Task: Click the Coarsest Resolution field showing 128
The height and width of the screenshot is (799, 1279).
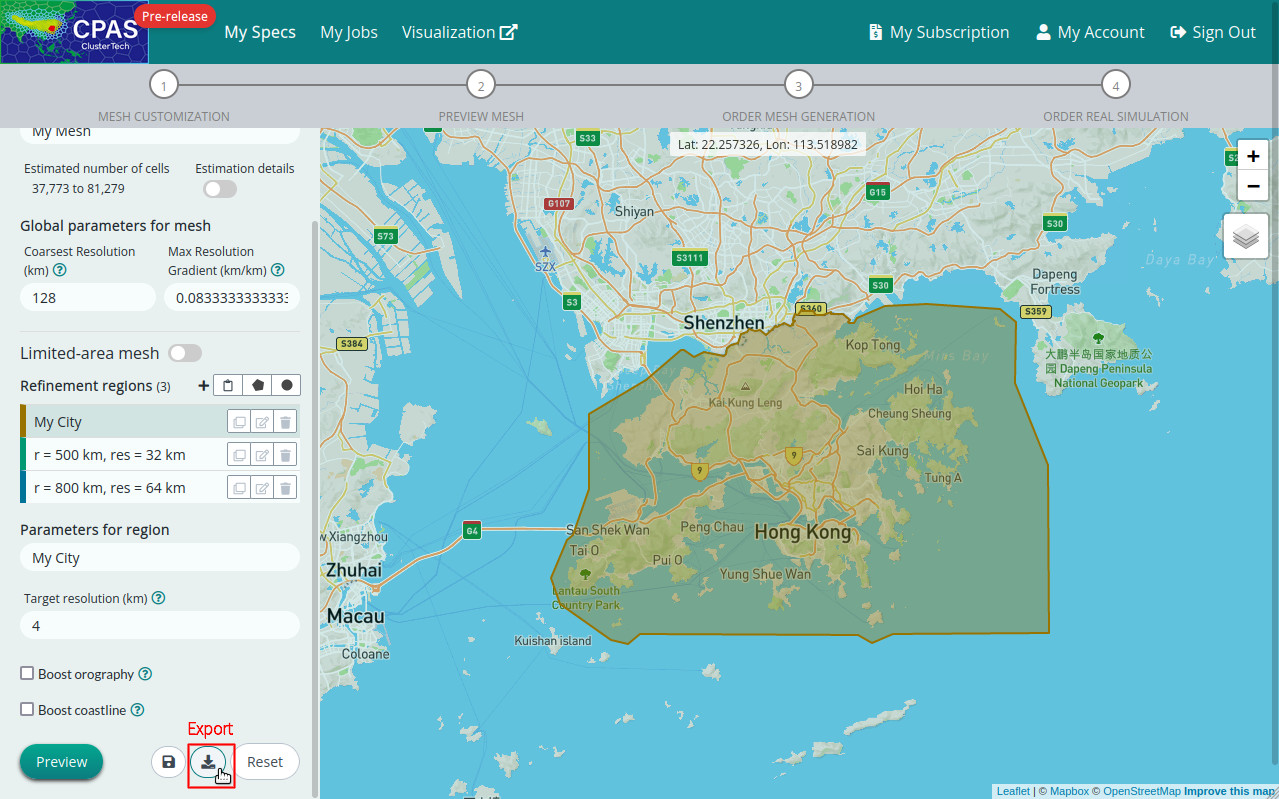Action: (88, 298)
